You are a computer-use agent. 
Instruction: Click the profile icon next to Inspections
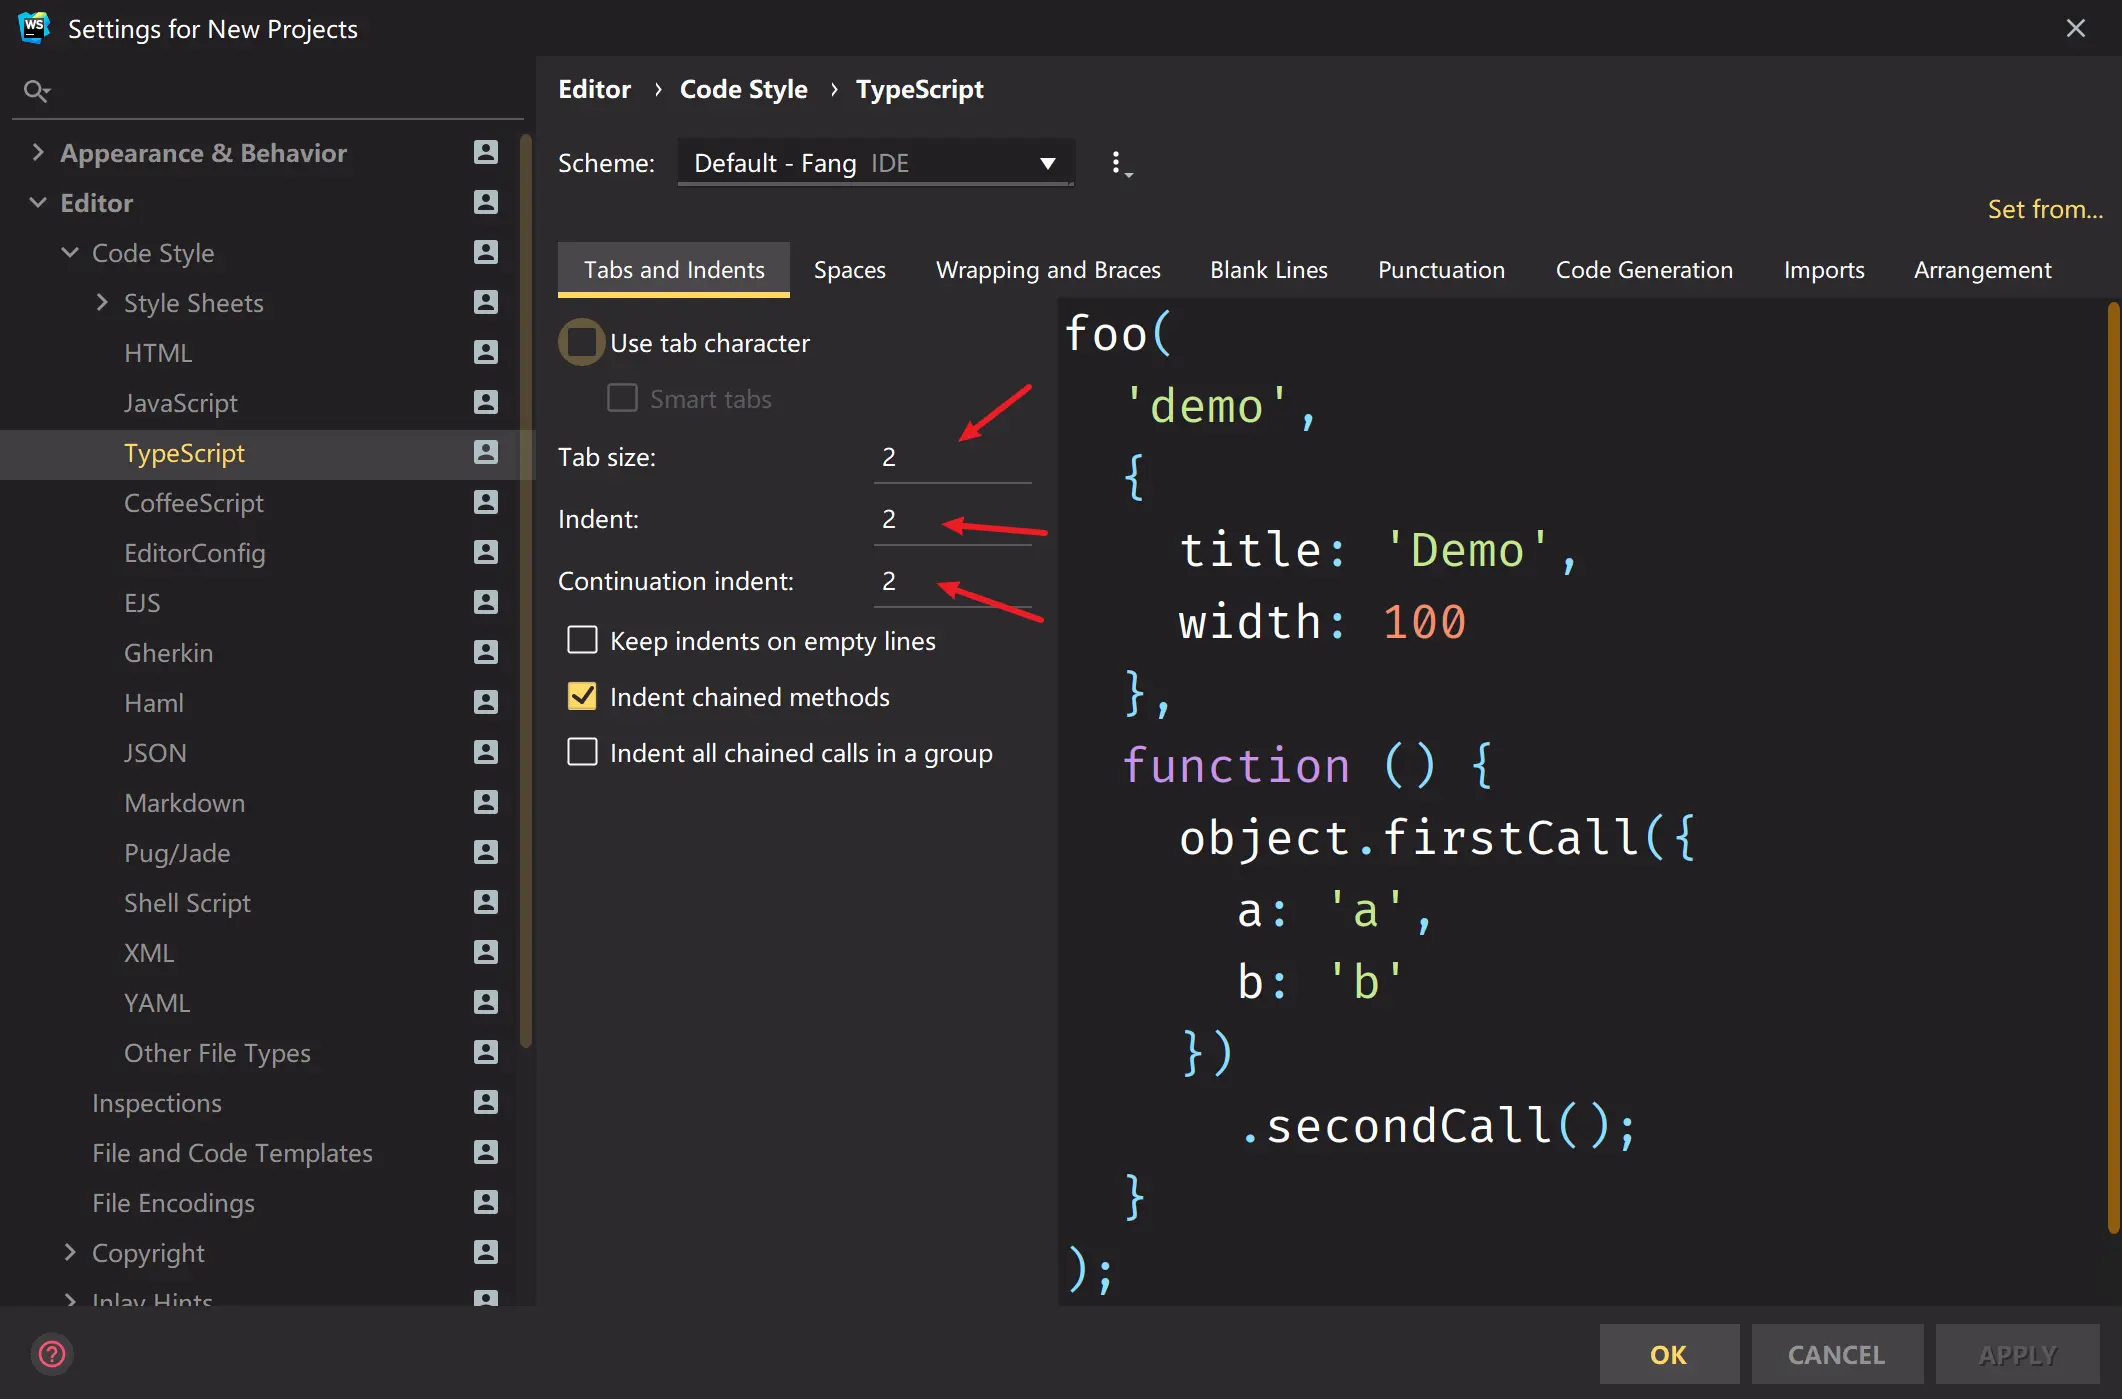coord(485,1102)
